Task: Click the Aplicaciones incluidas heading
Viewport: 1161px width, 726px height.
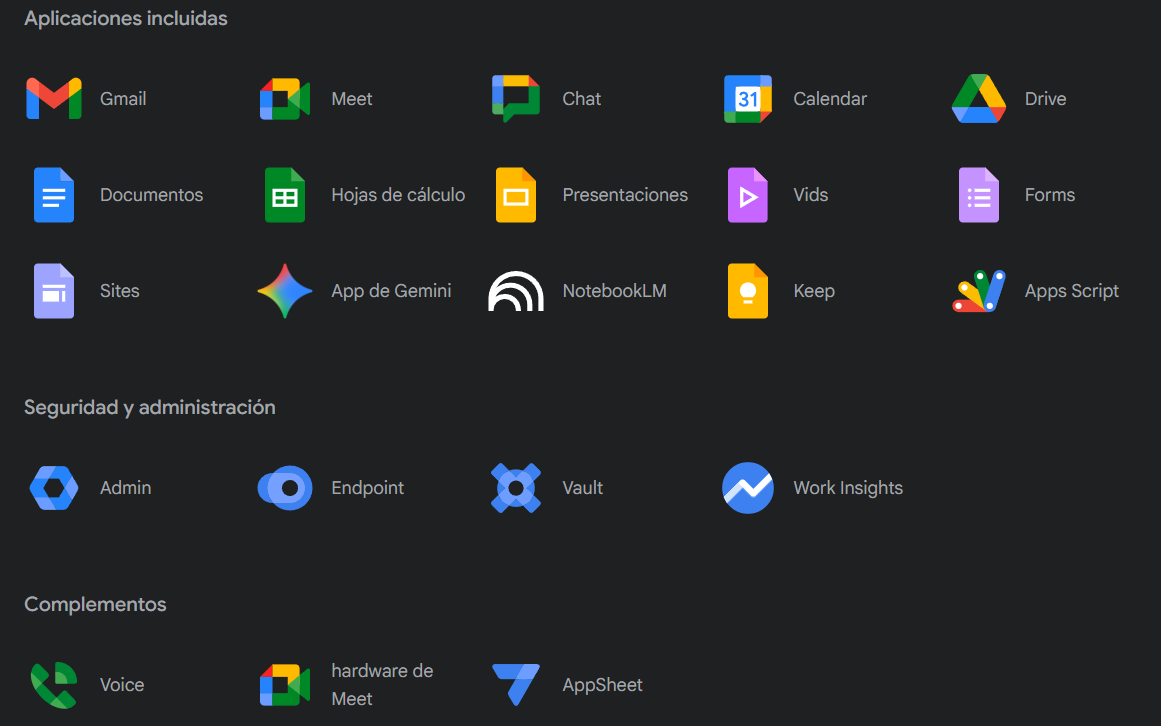Action: tap(126, 19)
